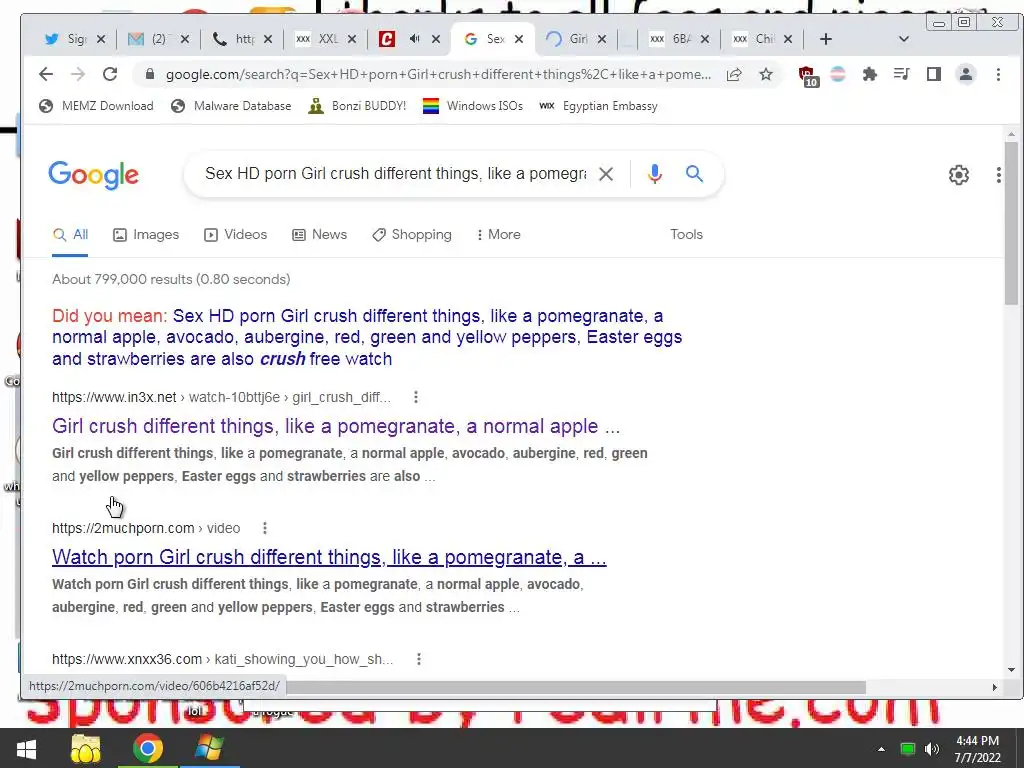
Task: Open the Extensions puzzle piece menu
Action: pyautogui.click(x=869, y=74)
